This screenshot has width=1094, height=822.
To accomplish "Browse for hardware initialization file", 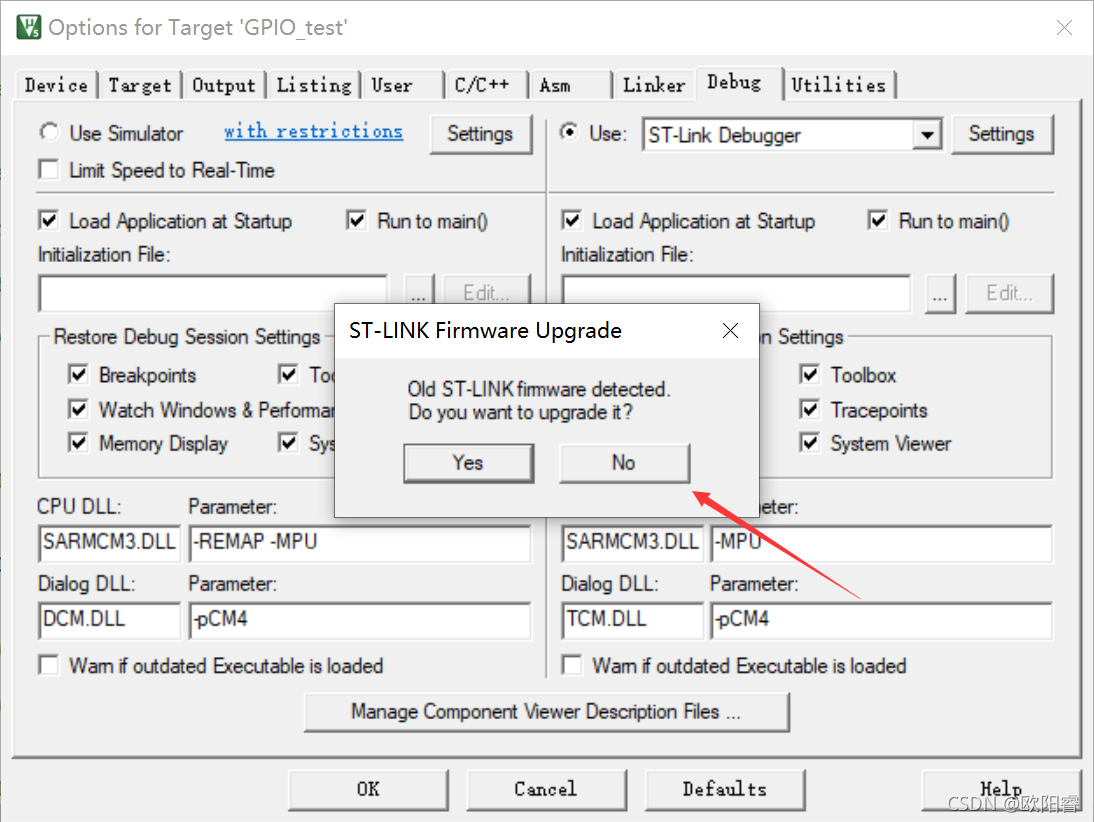I will tap(941, 294).
